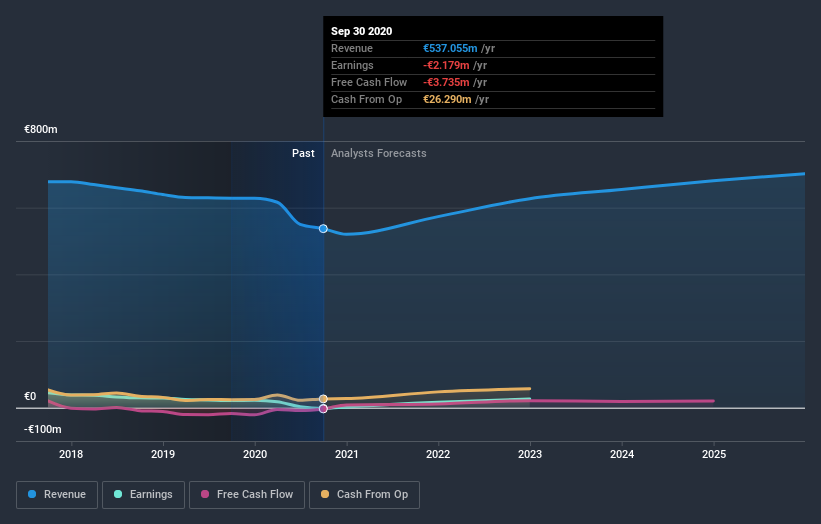The image size is (821, 524).
Task: Click the -€3.735m free cash flow value
Action: point(446,82)
